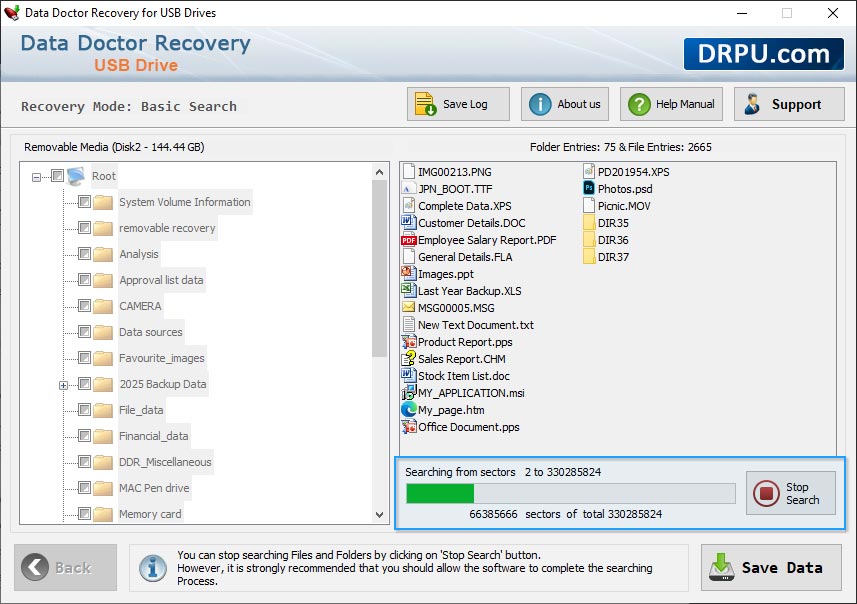The height and width of the screenshot is (604, 857).
Task: Click the 66385666 sectors progress text
Action: click(x=565, y=514)
